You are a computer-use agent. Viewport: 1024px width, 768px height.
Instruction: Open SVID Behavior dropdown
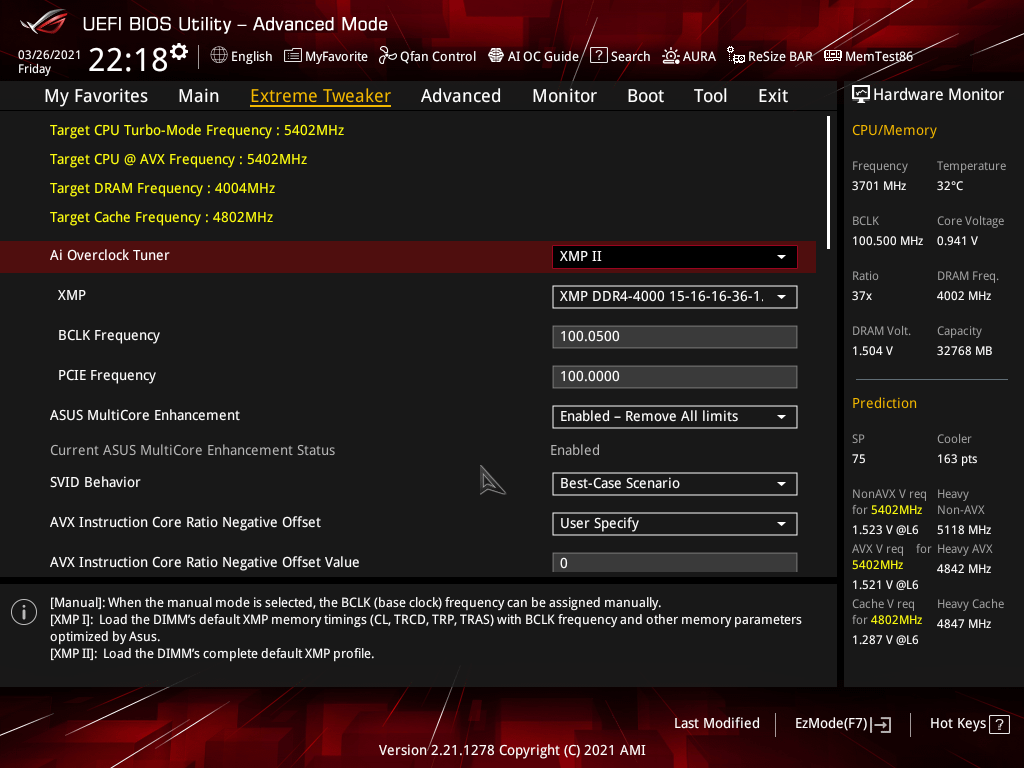(675, 484)
